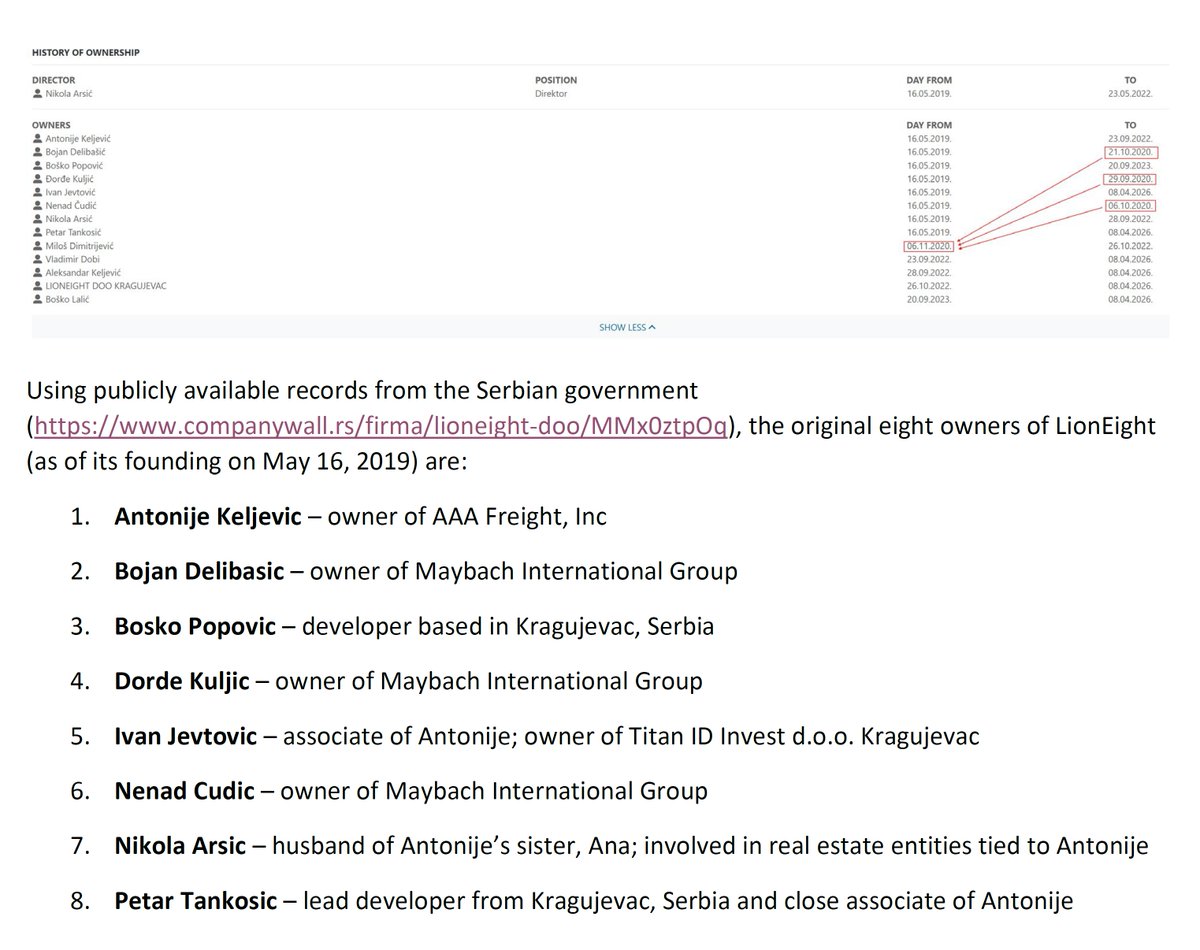Image resolution: width=1200 pixels, height=950 pixels.
Task: Click the person icon next to Bojan Delibašić
Action: [x=38, y=151]
